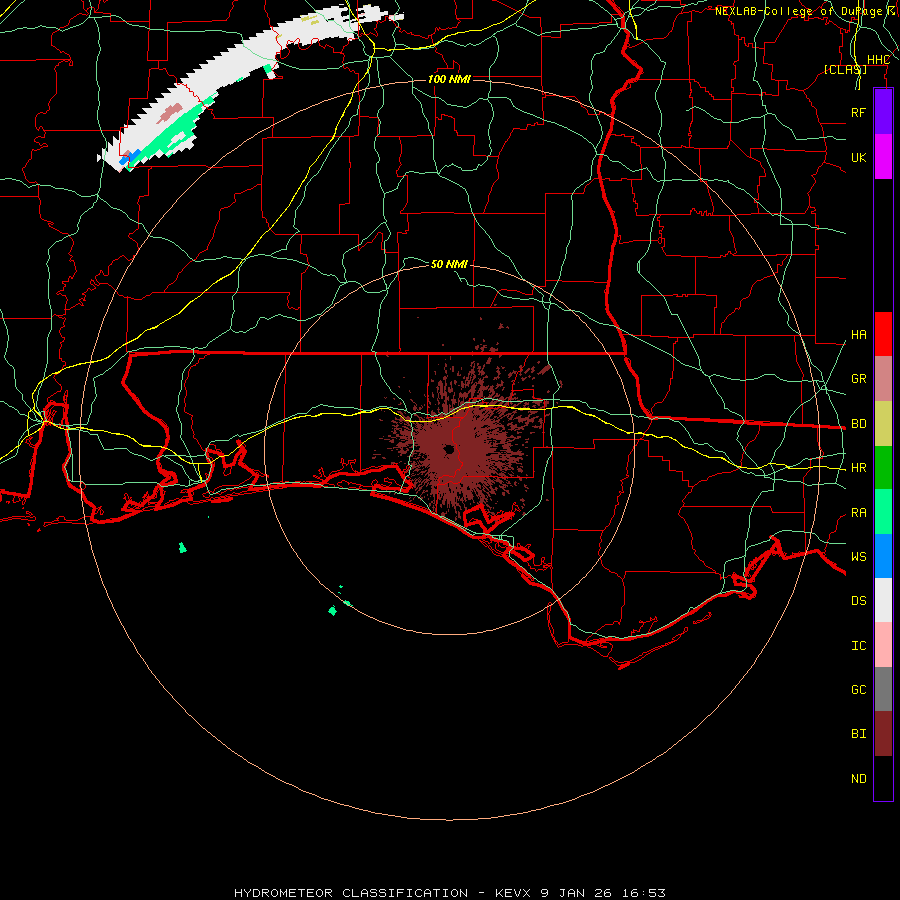Click the '100 NMI' range ring label
This screenshot has width=900, height=900.
click(x=449, y=79)
